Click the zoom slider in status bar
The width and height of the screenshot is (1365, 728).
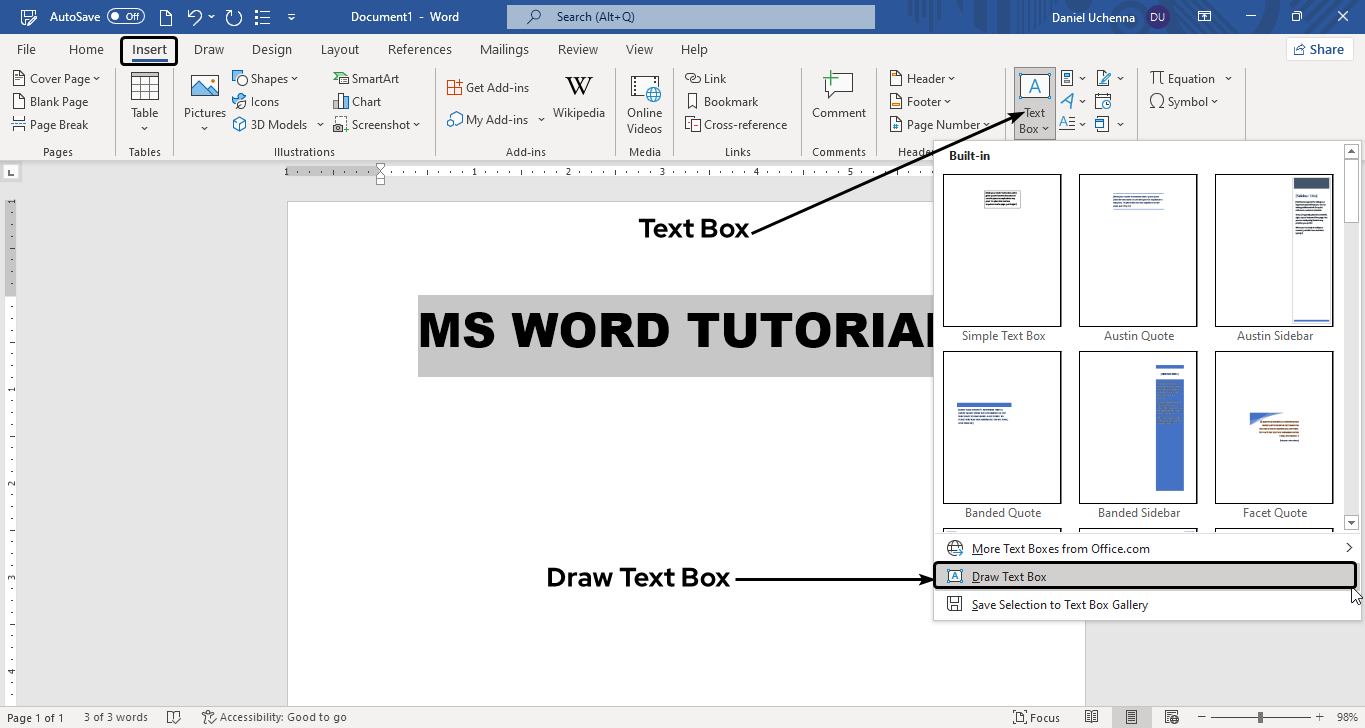(x=1260, y=717)
